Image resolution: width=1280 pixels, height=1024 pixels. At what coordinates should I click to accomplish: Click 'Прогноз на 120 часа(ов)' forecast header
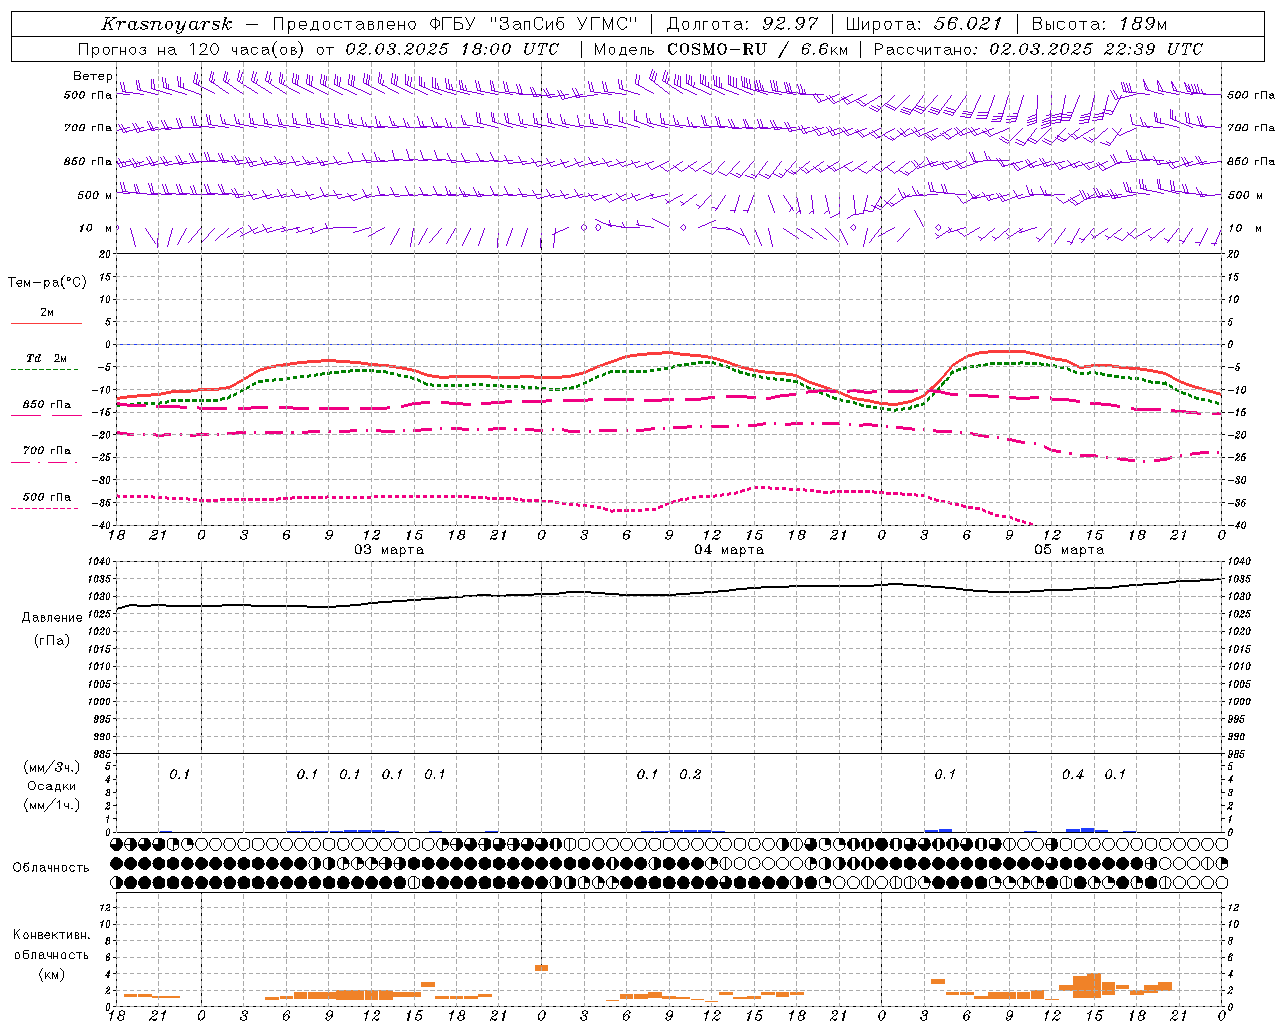192,49
